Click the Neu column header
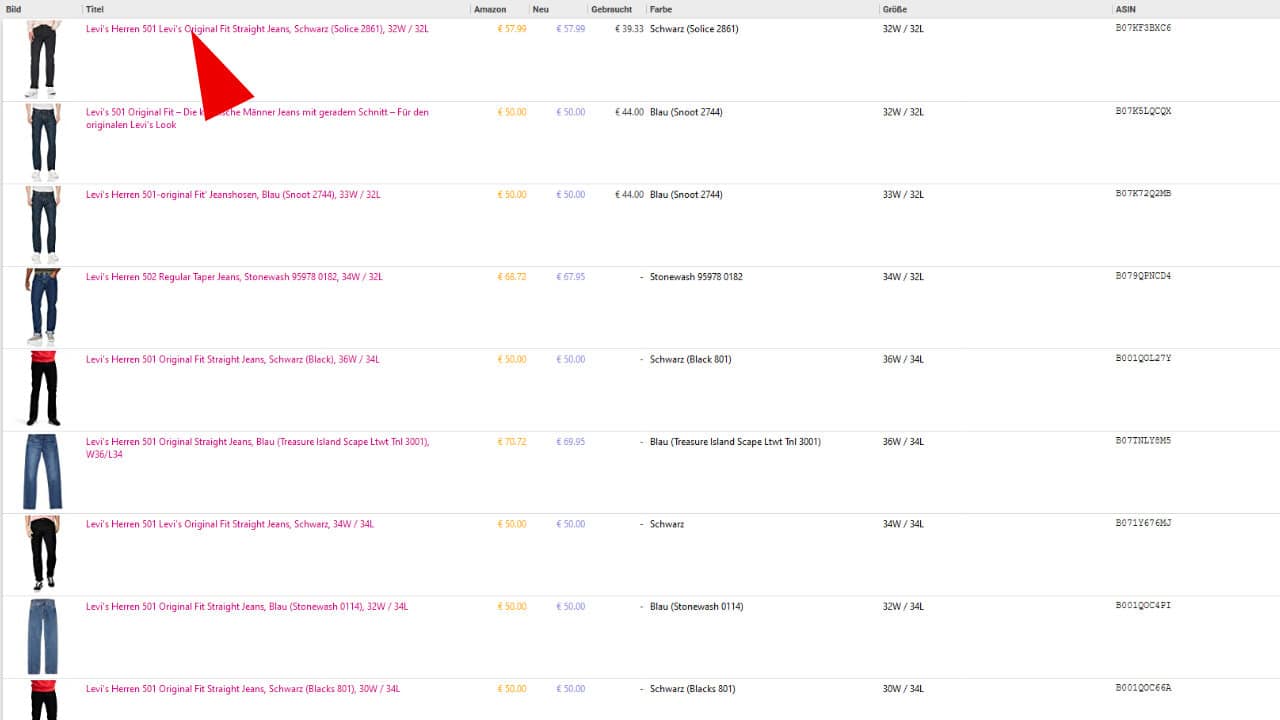This screenshot has width=1280, height=720. (x=541, y=9)
